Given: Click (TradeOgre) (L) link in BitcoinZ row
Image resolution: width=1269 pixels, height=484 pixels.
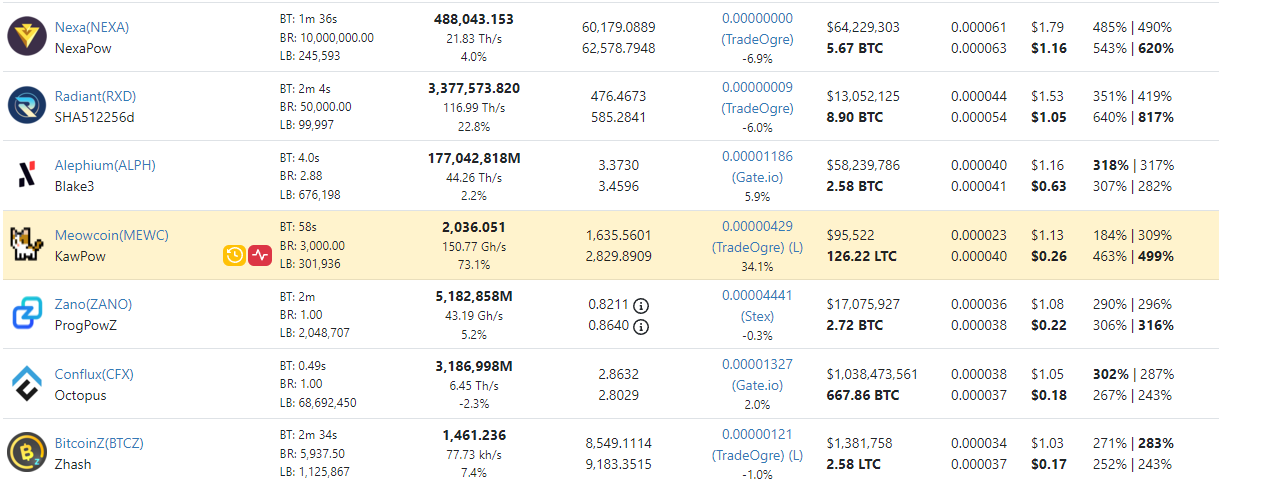Looking at the screenshot, I should (757, 455).
